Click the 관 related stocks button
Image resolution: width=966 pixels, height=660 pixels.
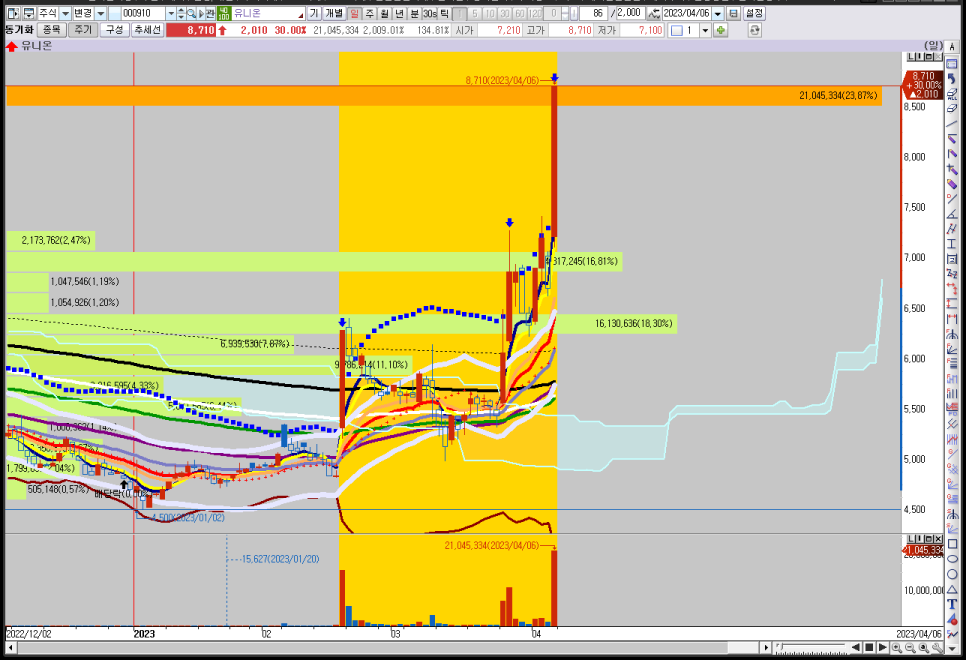pos(210,13)
